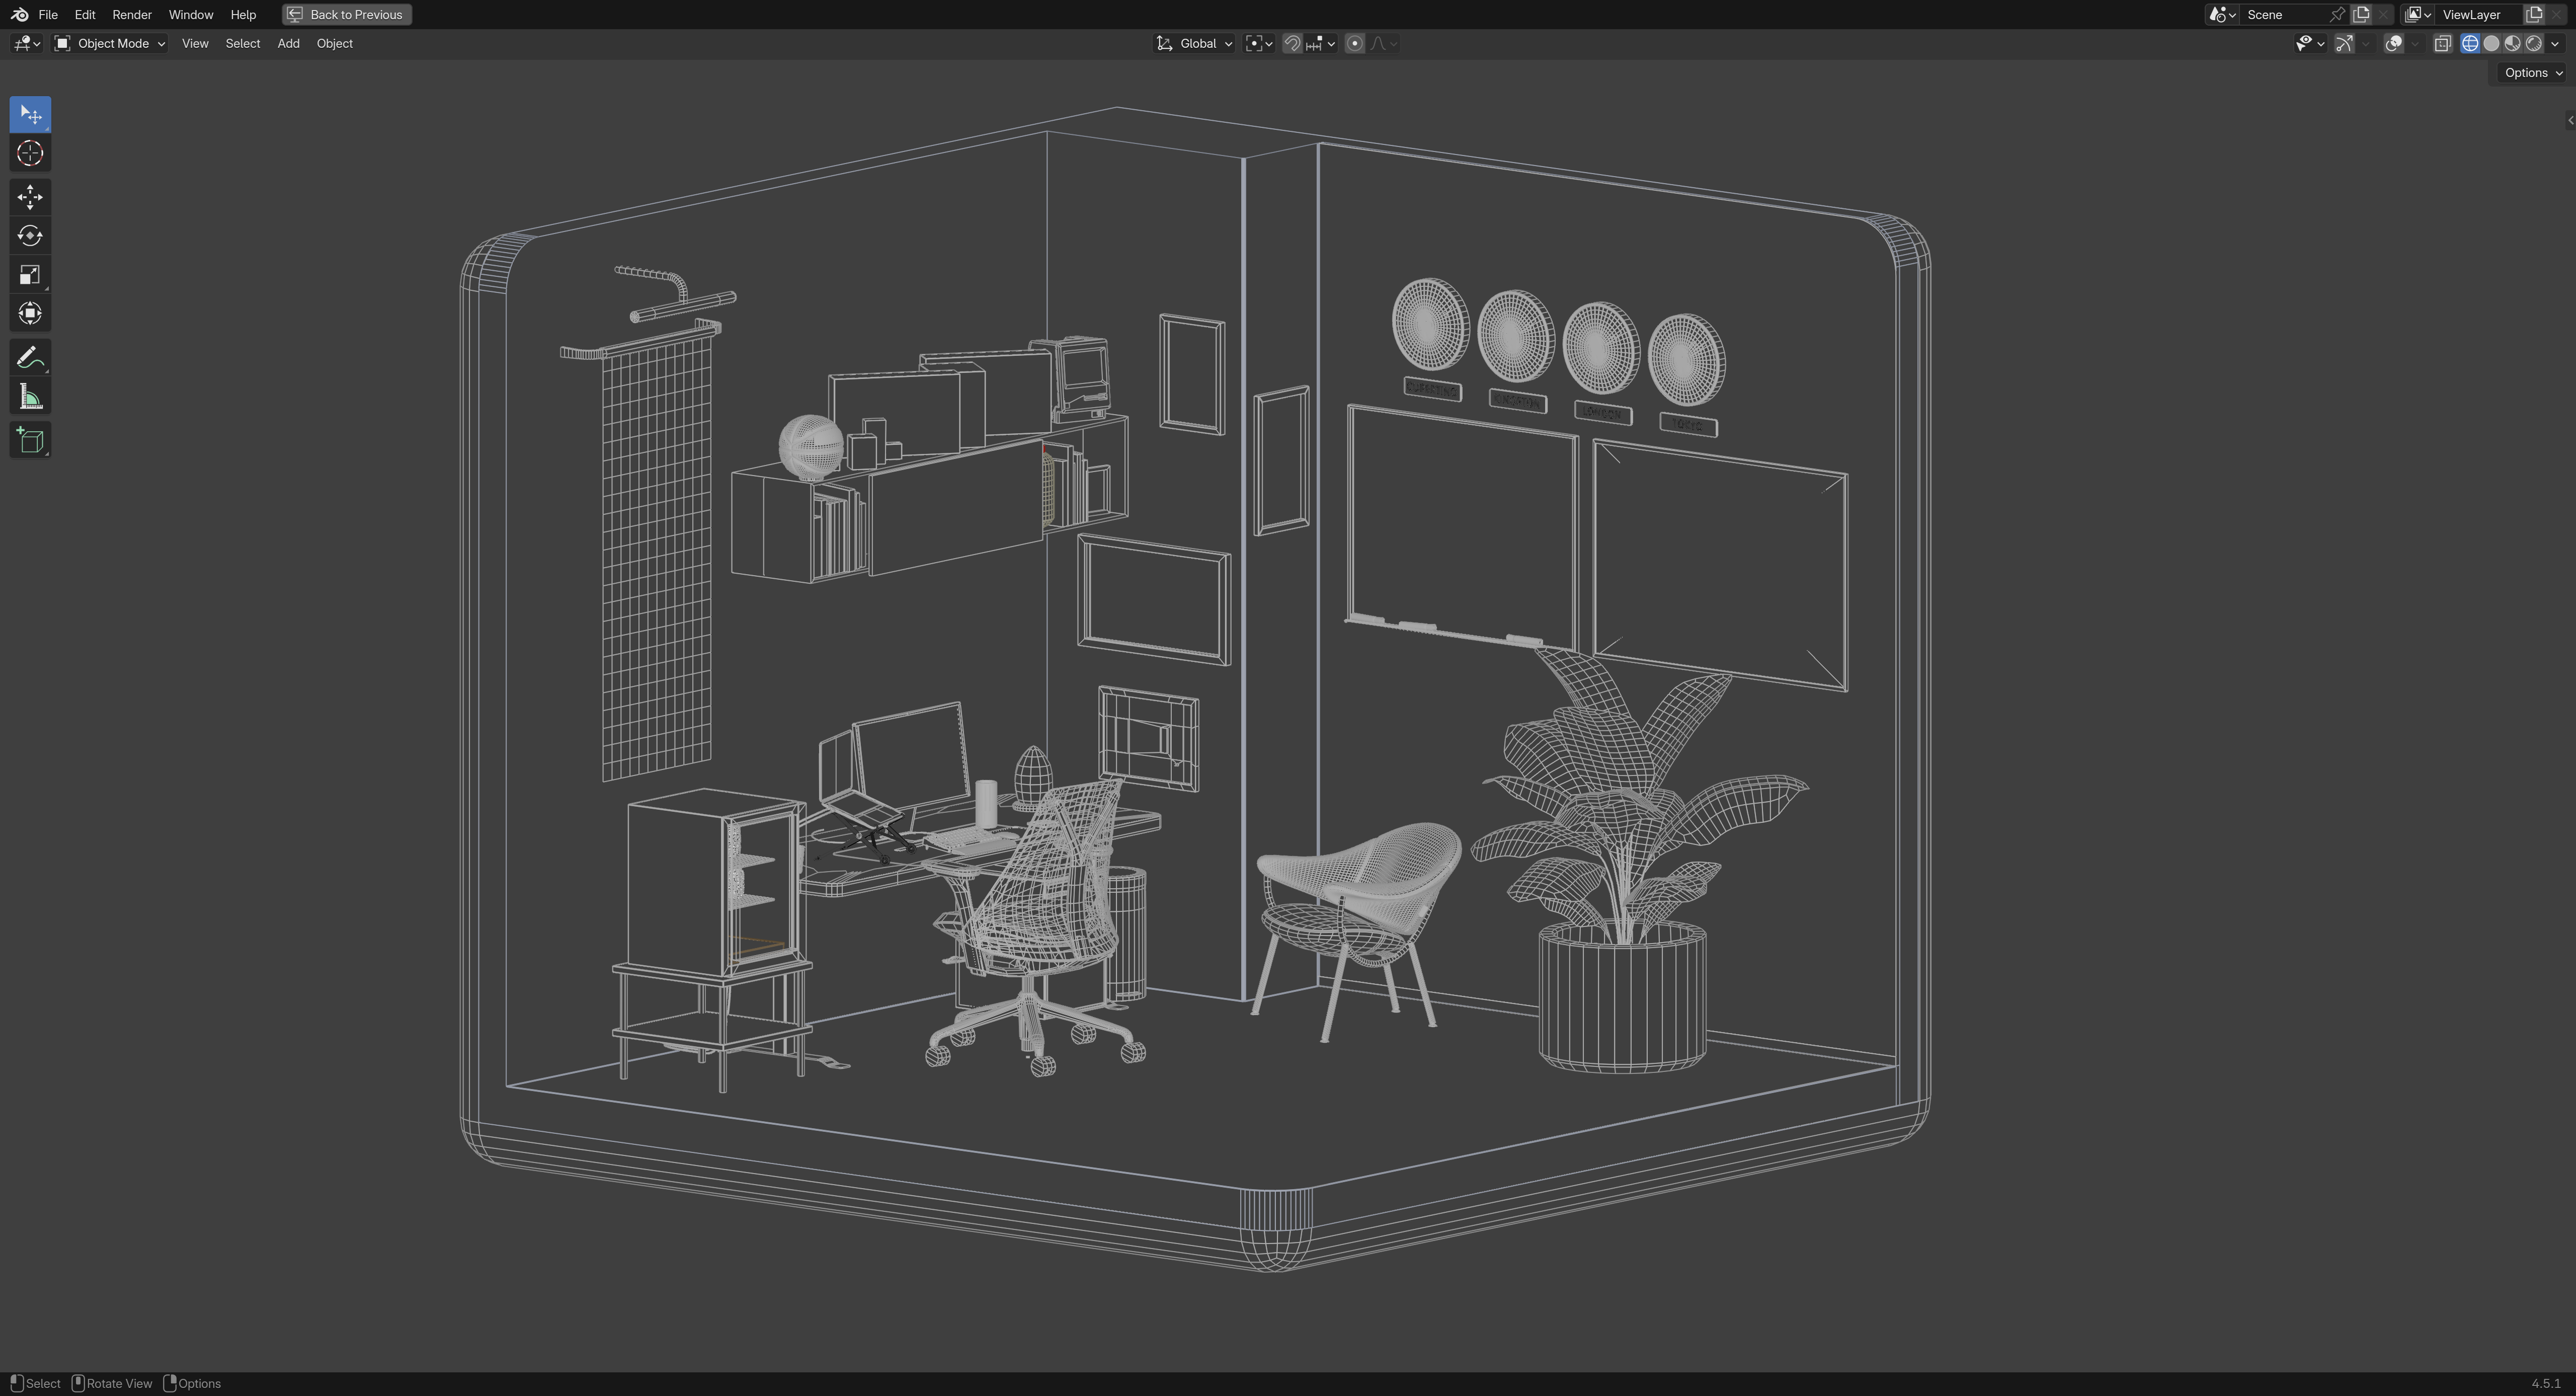
Task: Click the Scene name field
Action: click(x=2285, y=15)
